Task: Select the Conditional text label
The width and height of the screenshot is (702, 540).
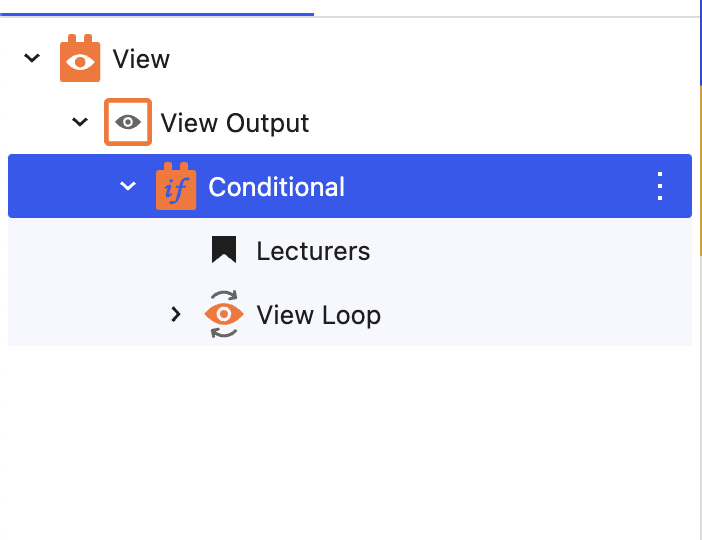Action: coord(277,187)
